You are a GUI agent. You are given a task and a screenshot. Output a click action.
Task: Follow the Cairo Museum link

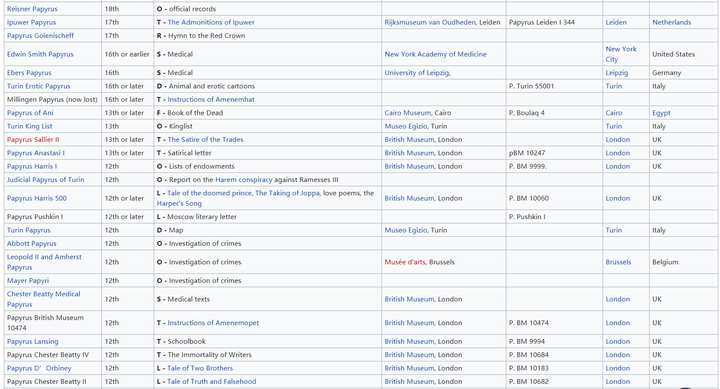(408, 113)
